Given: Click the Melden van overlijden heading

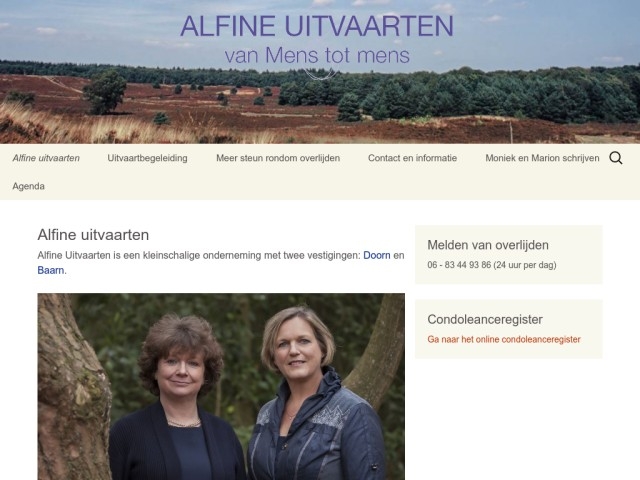Looking at the screenshot, I should (x=488, y=245).
